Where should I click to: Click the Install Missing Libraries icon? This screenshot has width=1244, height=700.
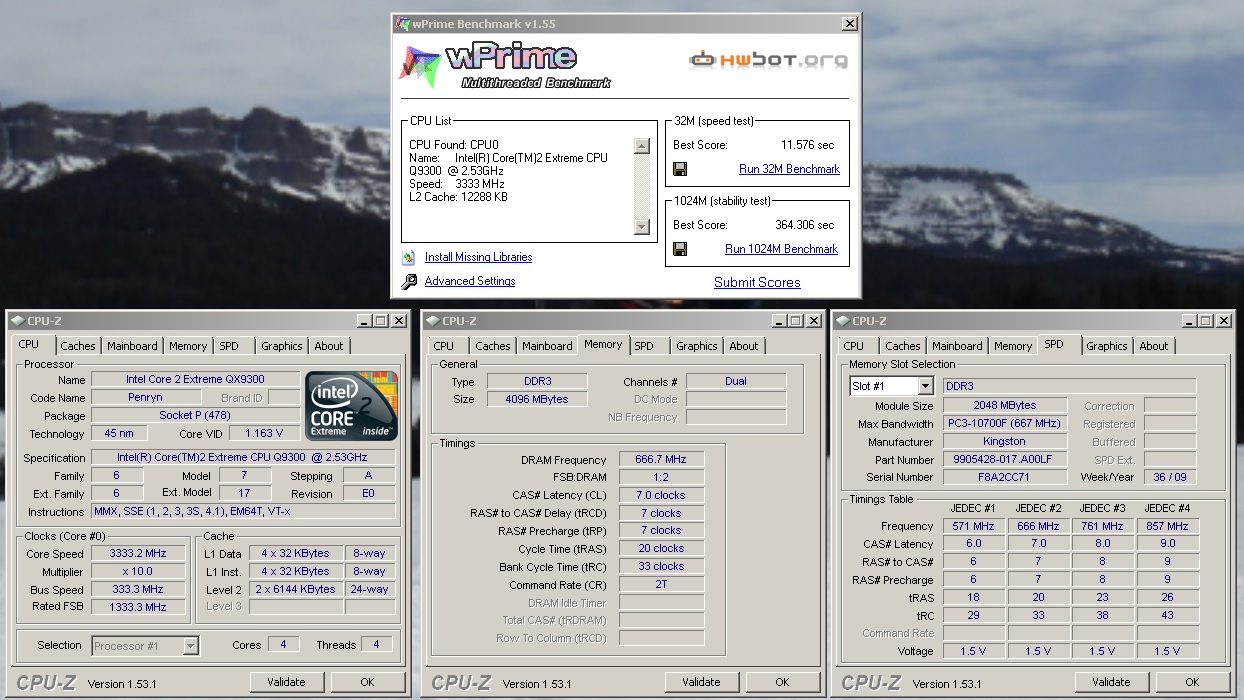coord(409,257)
